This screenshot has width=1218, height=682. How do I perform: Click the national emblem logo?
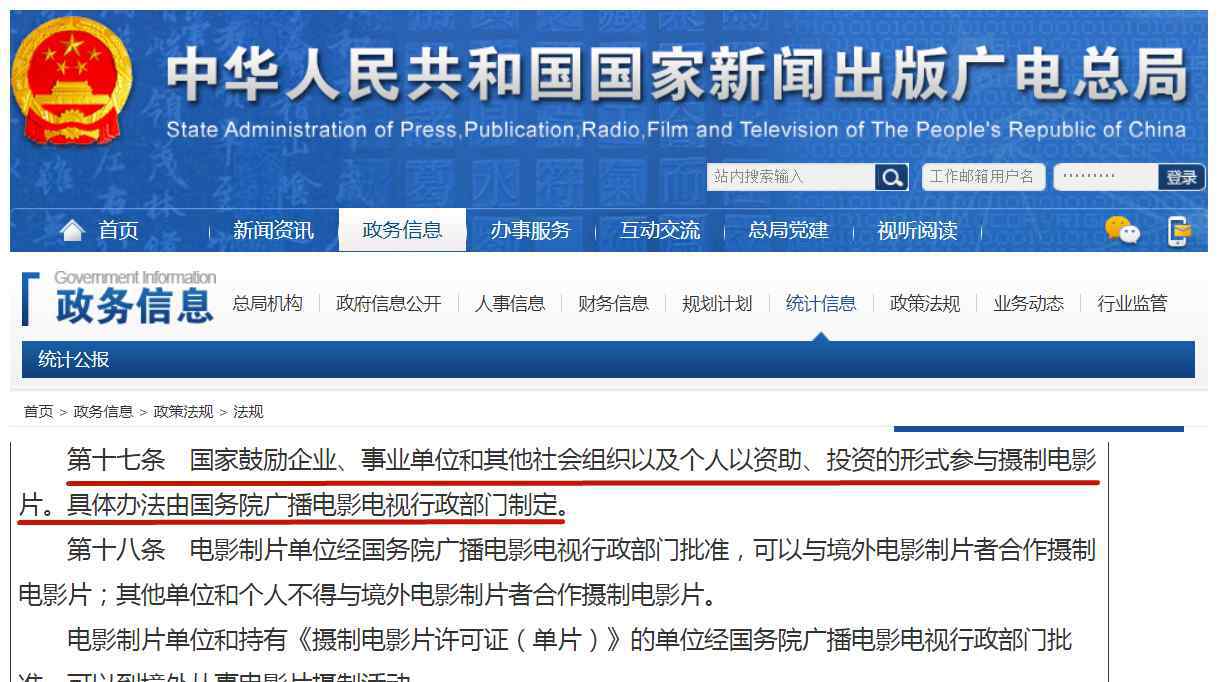[71, 80]
